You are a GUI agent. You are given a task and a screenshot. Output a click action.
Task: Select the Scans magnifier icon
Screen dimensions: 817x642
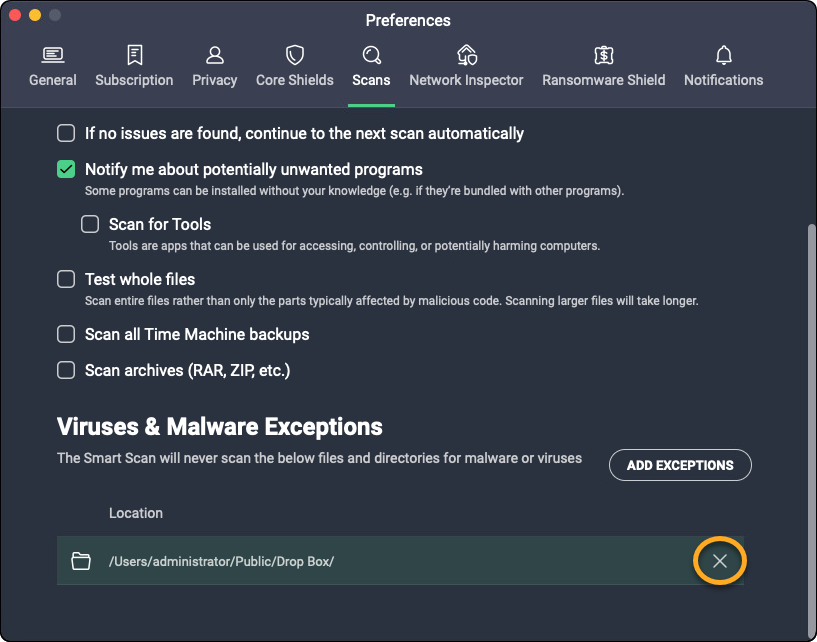pos(372,55)
